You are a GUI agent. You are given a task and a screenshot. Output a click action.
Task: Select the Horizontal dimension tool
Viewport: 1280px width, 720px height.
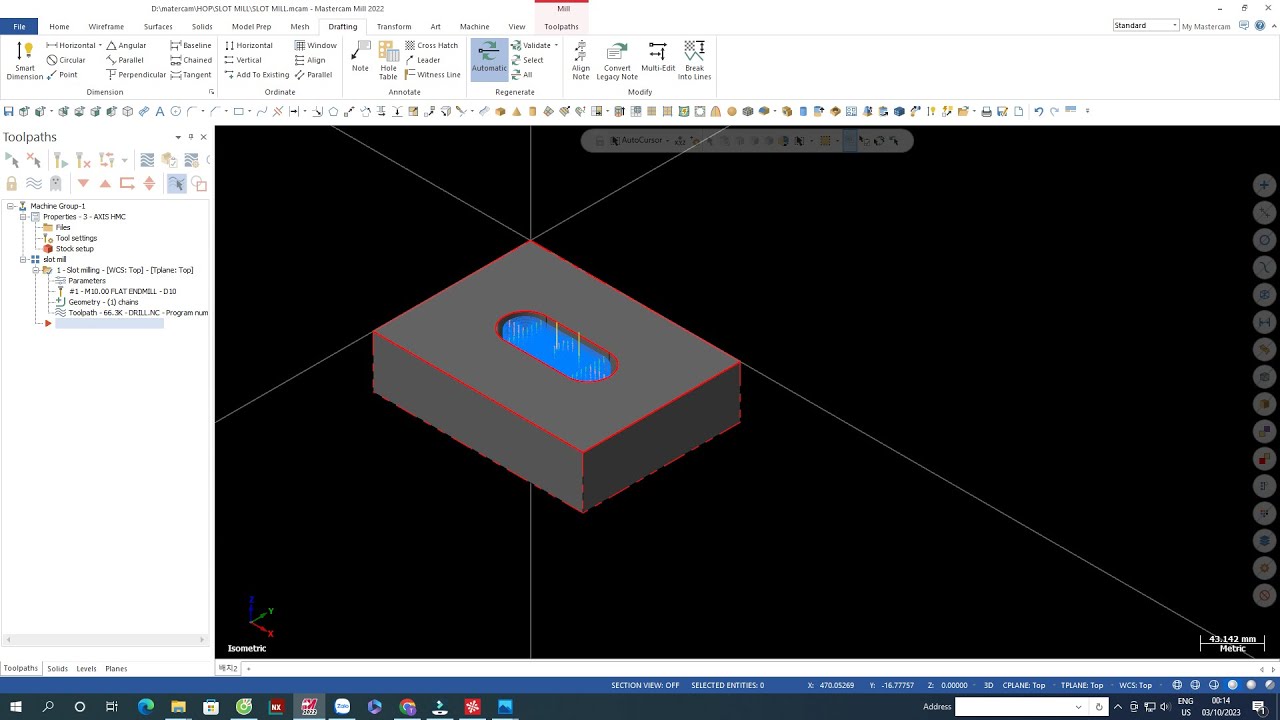[x=72, y=45]
